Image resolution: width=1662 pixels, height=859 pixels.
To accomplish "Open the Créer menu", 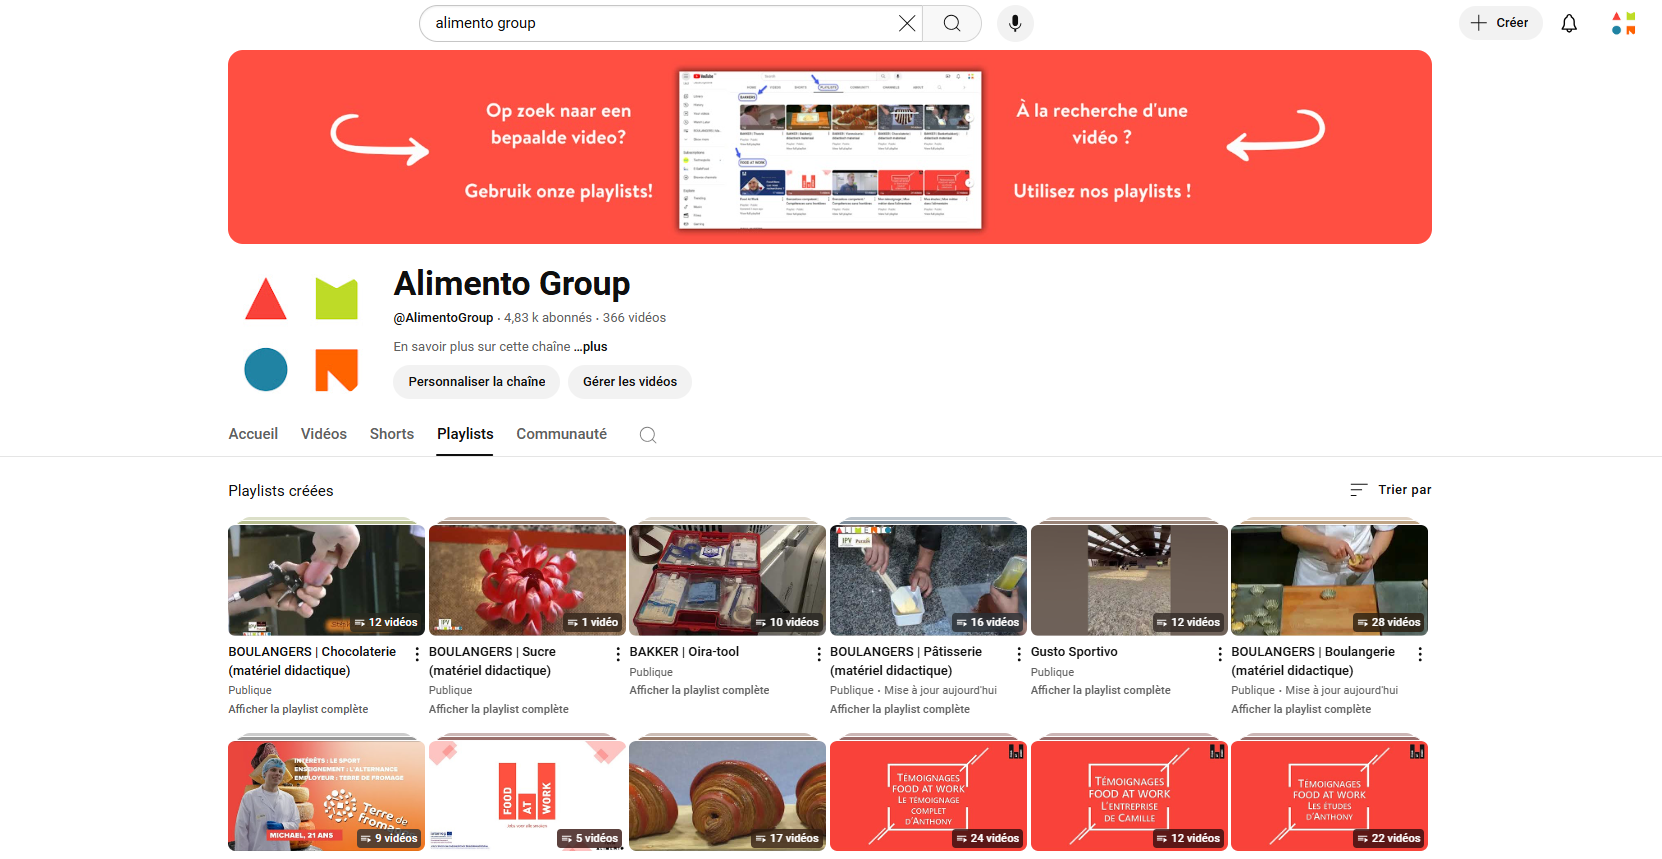I will click(x=1499, y=23).
